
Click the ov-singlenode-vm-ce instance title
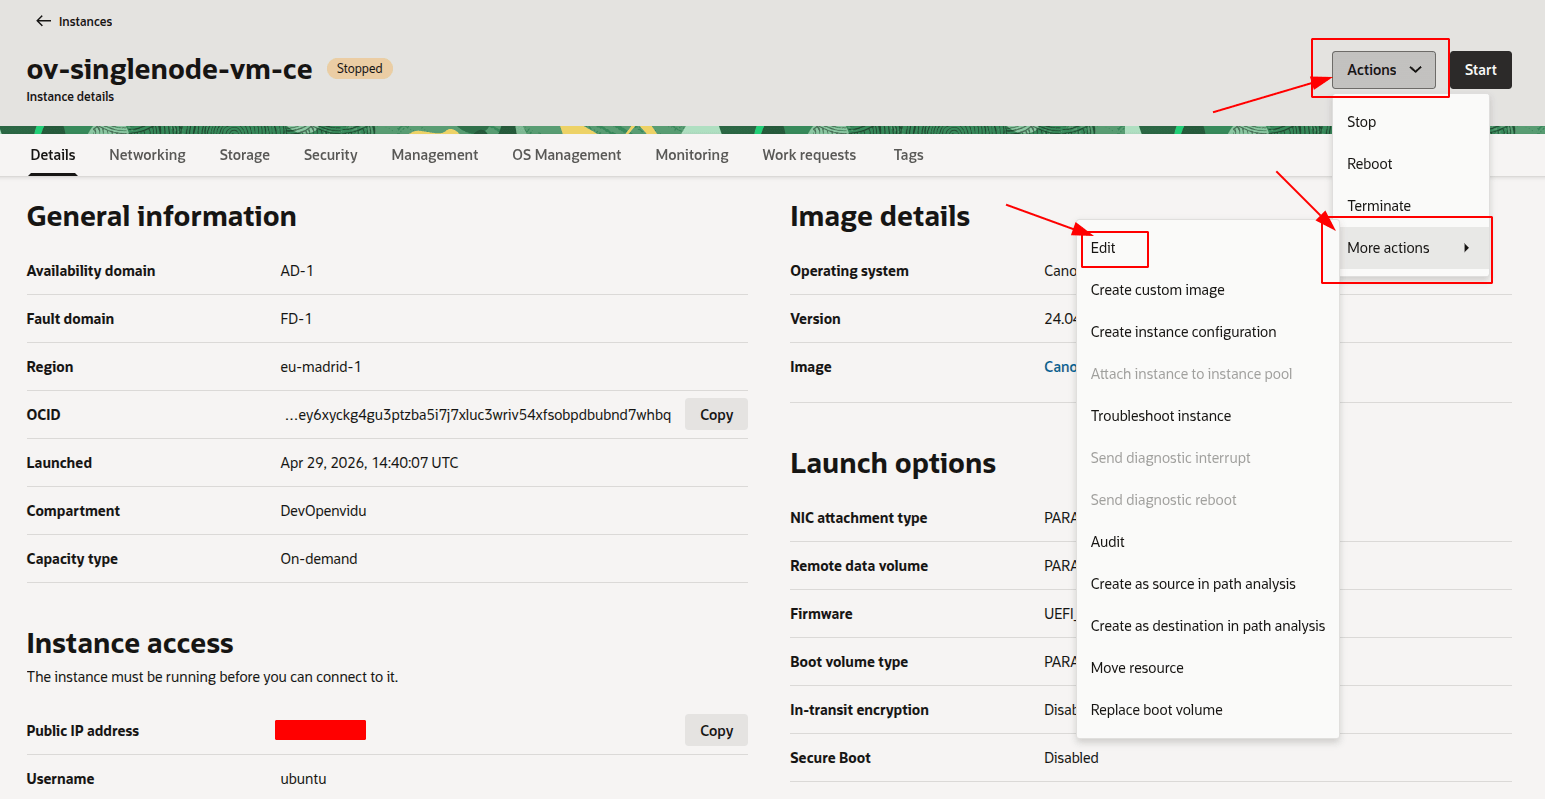pos(169,68)
